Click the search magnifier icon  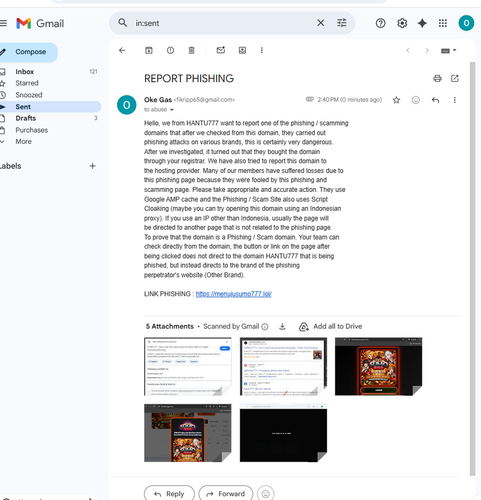pos(123,23)
